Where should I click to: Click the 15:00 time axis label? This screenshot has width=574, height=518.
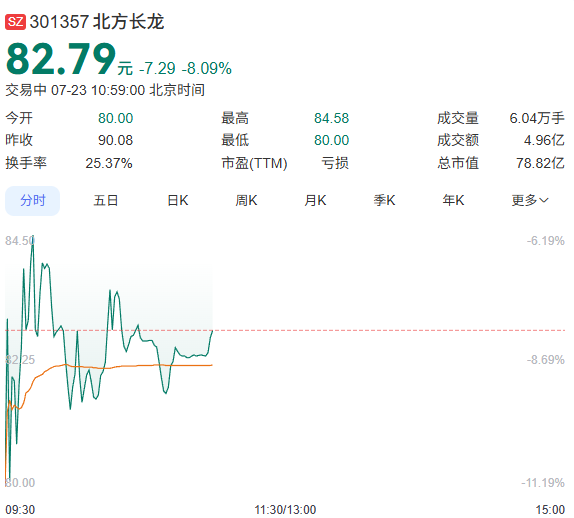(550, 510)
